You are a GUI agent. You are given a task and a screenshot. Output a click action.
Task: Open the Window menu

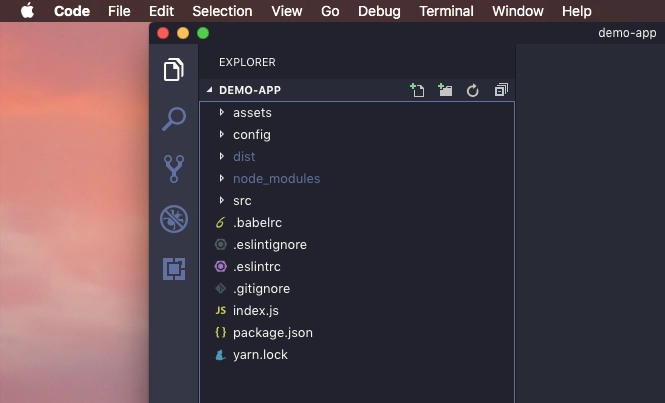[x=517, y=11]
